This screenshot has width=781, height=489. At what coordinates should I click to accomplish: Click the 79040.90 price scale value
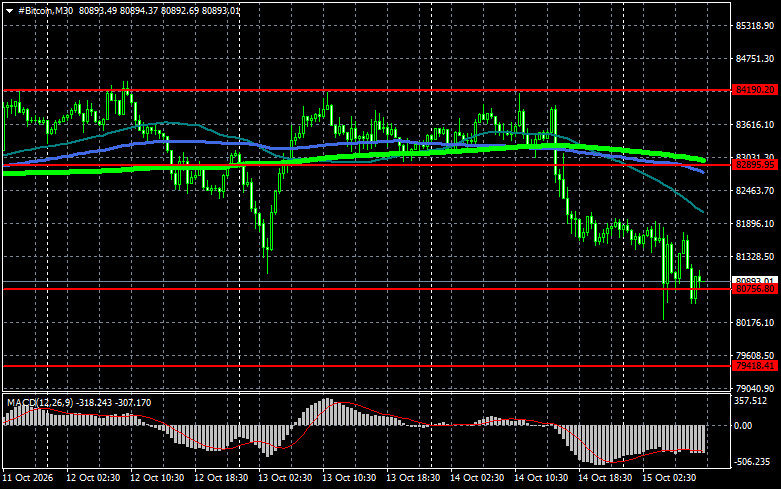point(755,388)
